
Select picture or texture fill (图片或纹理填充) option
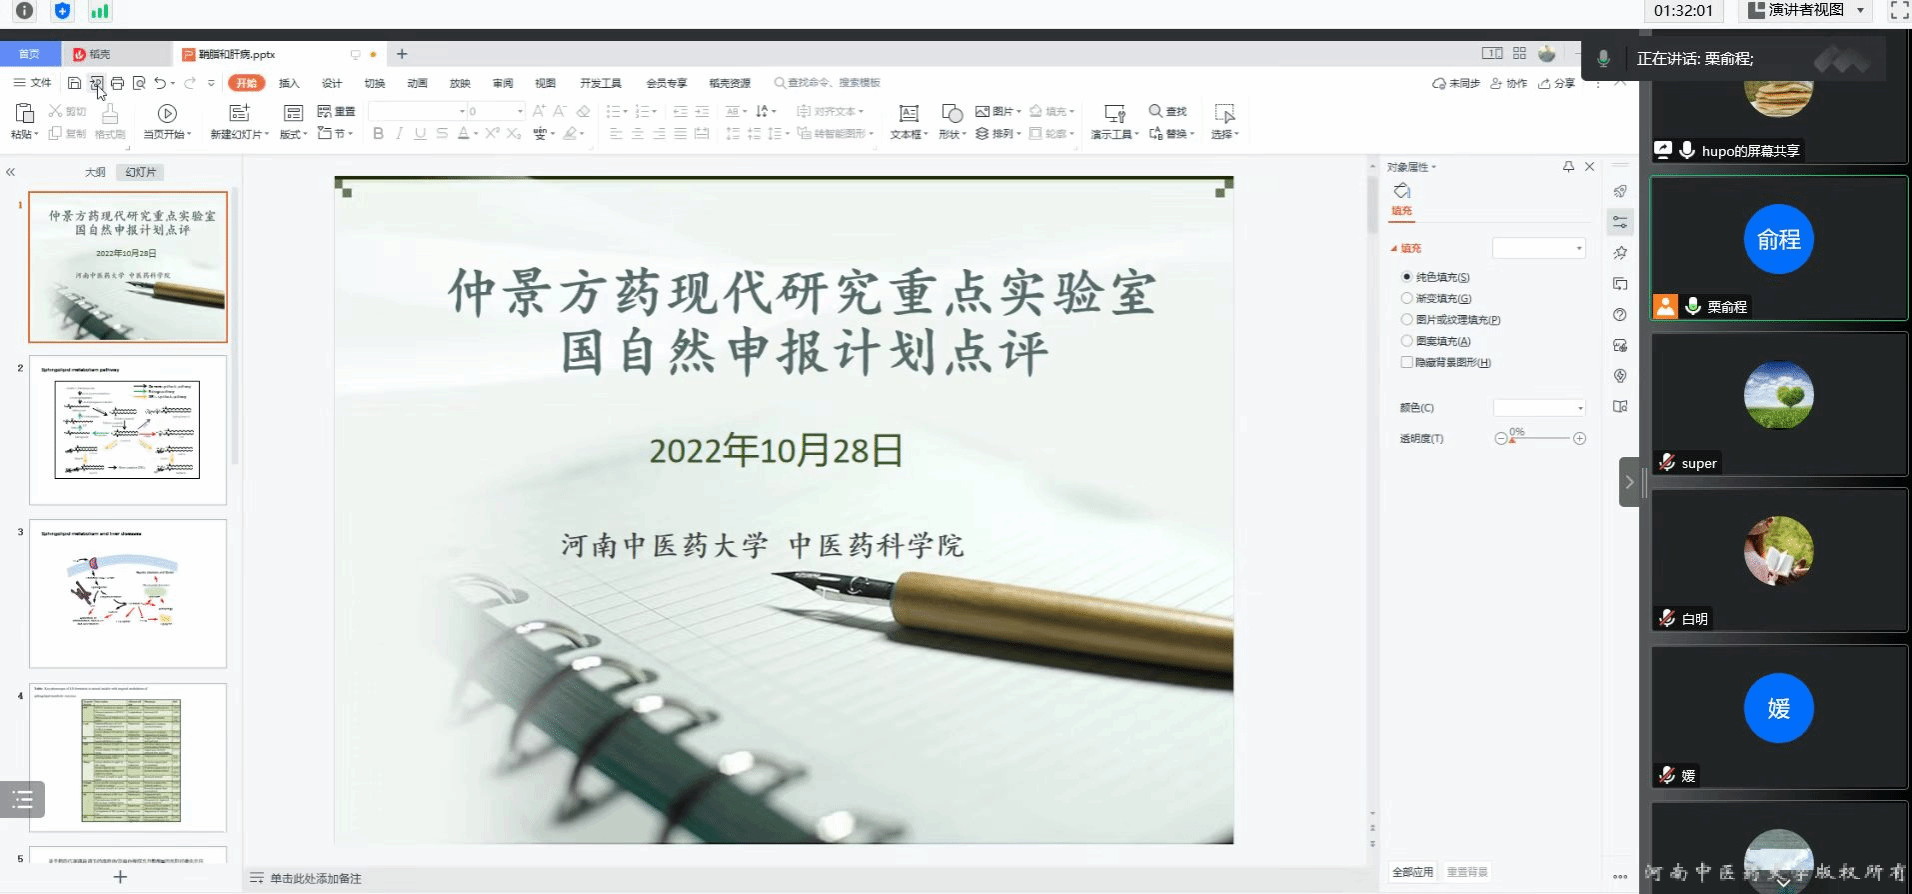[x=1407, y=320]
